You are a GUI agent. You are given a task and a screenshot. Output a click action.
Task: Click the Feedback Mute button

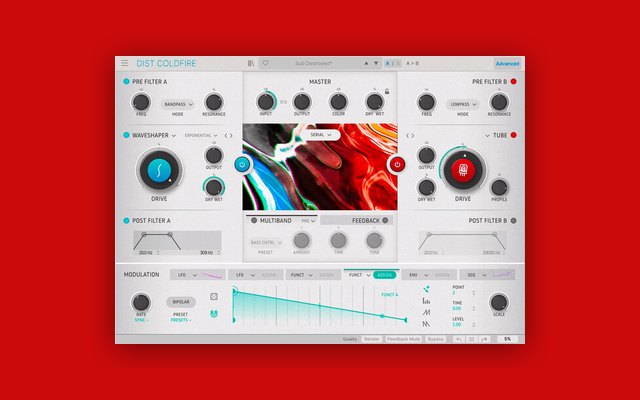pyautogui.click(x=403, y=339)
